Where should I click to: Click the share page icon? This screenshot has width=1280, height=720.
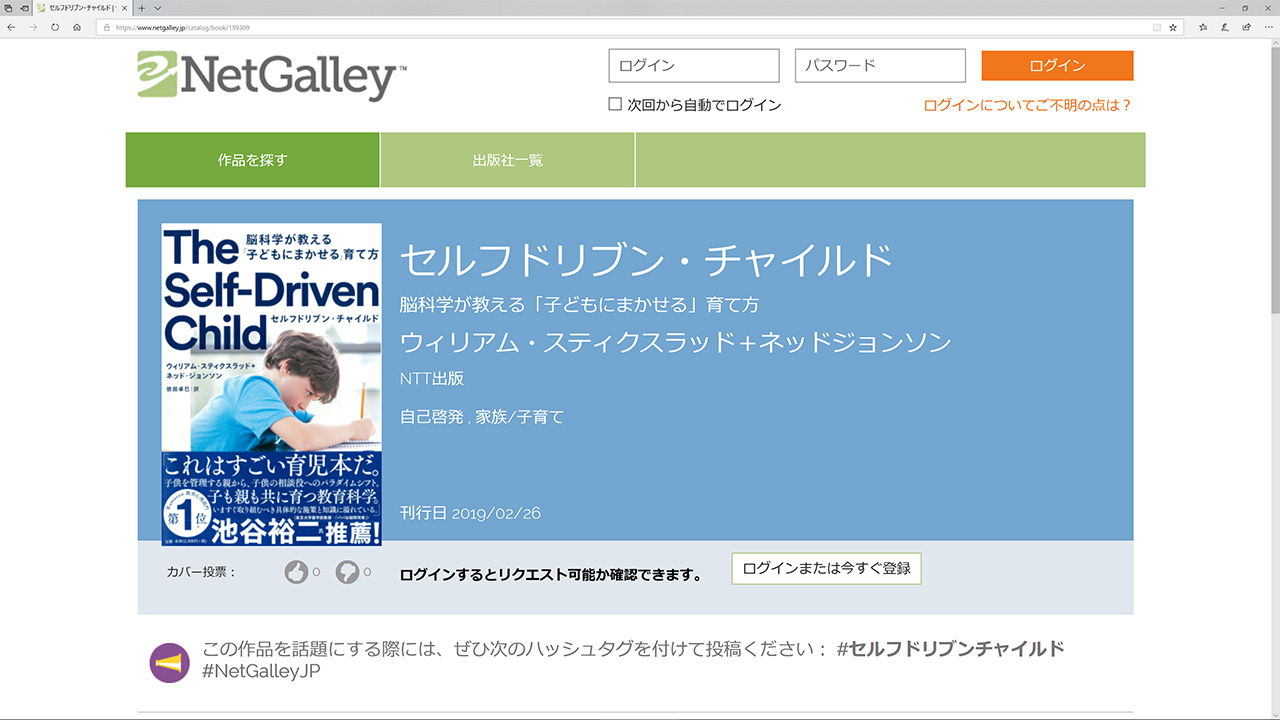(1246, 27)
